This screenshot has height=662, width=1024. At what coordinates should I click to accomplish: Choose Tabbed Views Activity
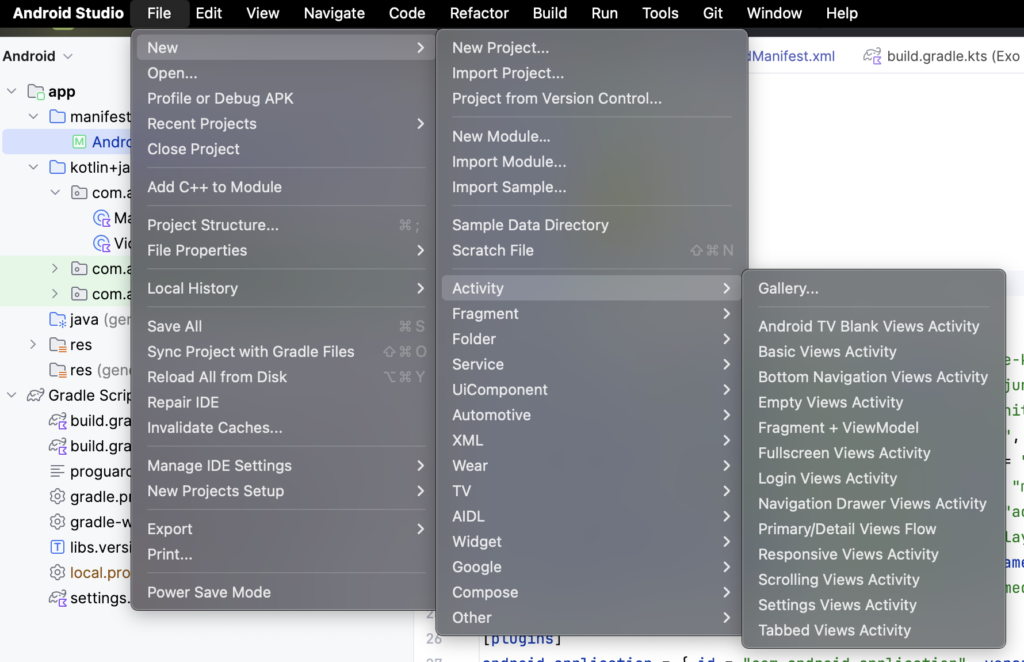pyautogui.click(x=873, y=630)
